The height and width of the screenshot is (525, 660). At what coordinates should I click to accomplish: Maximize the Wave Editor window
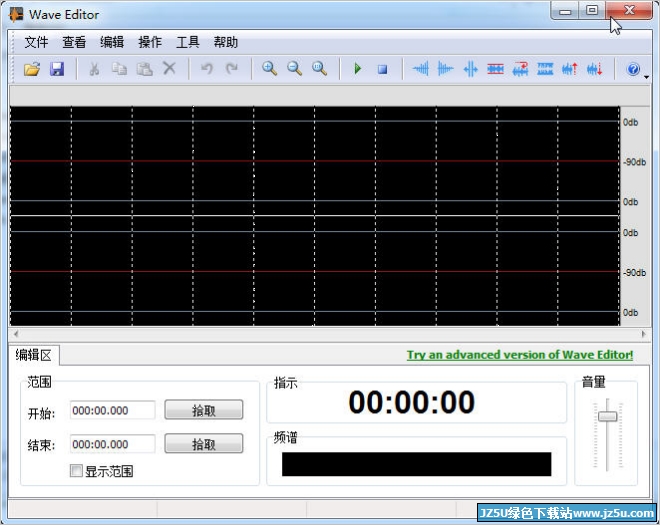tap(592, 10)
